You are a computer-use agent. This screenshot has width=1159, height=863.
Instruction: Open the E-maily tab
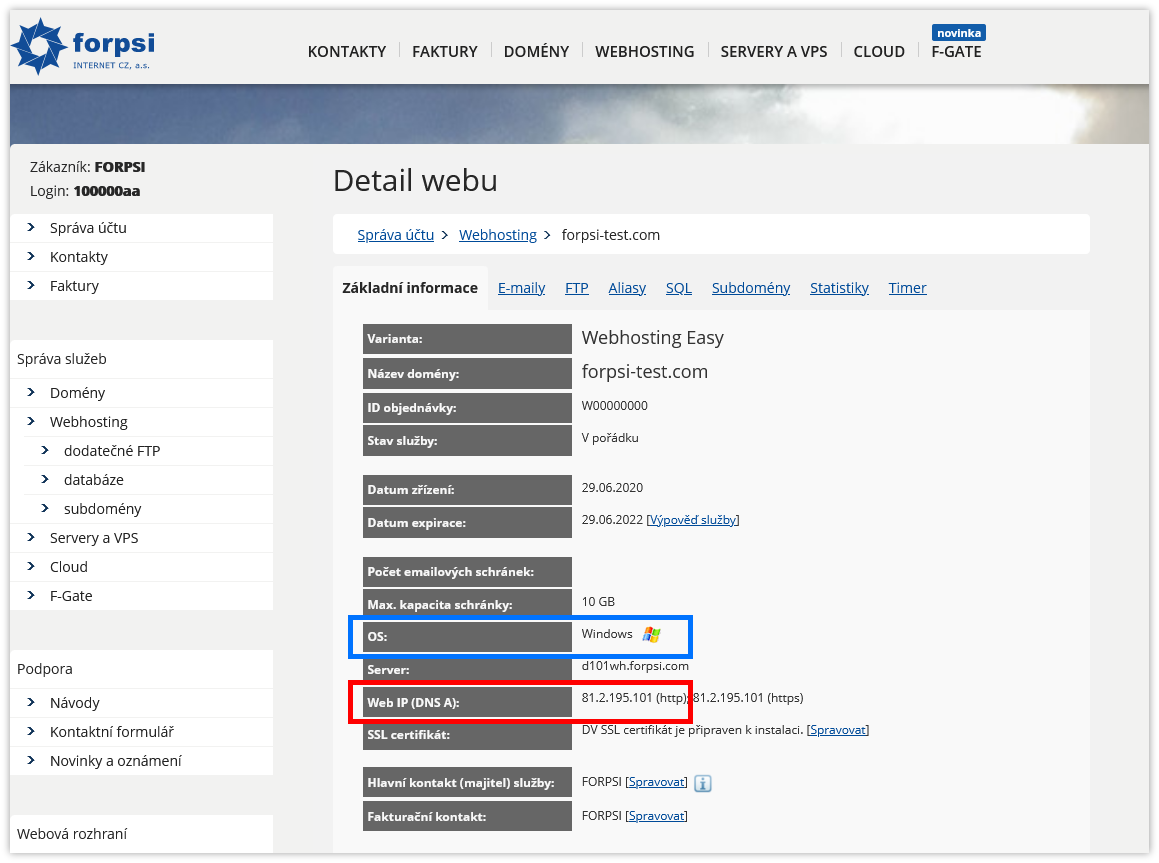coord(521,288)
